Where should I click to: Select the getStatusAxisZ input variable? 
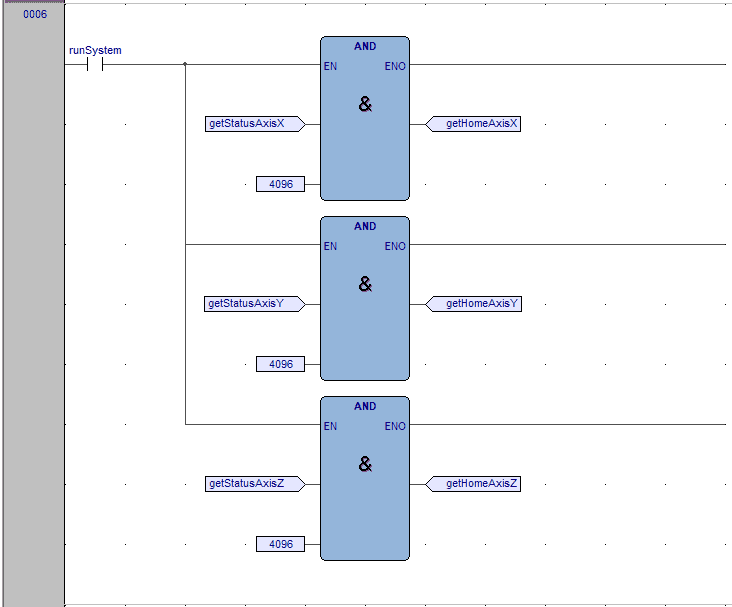(x=255, y=484)
